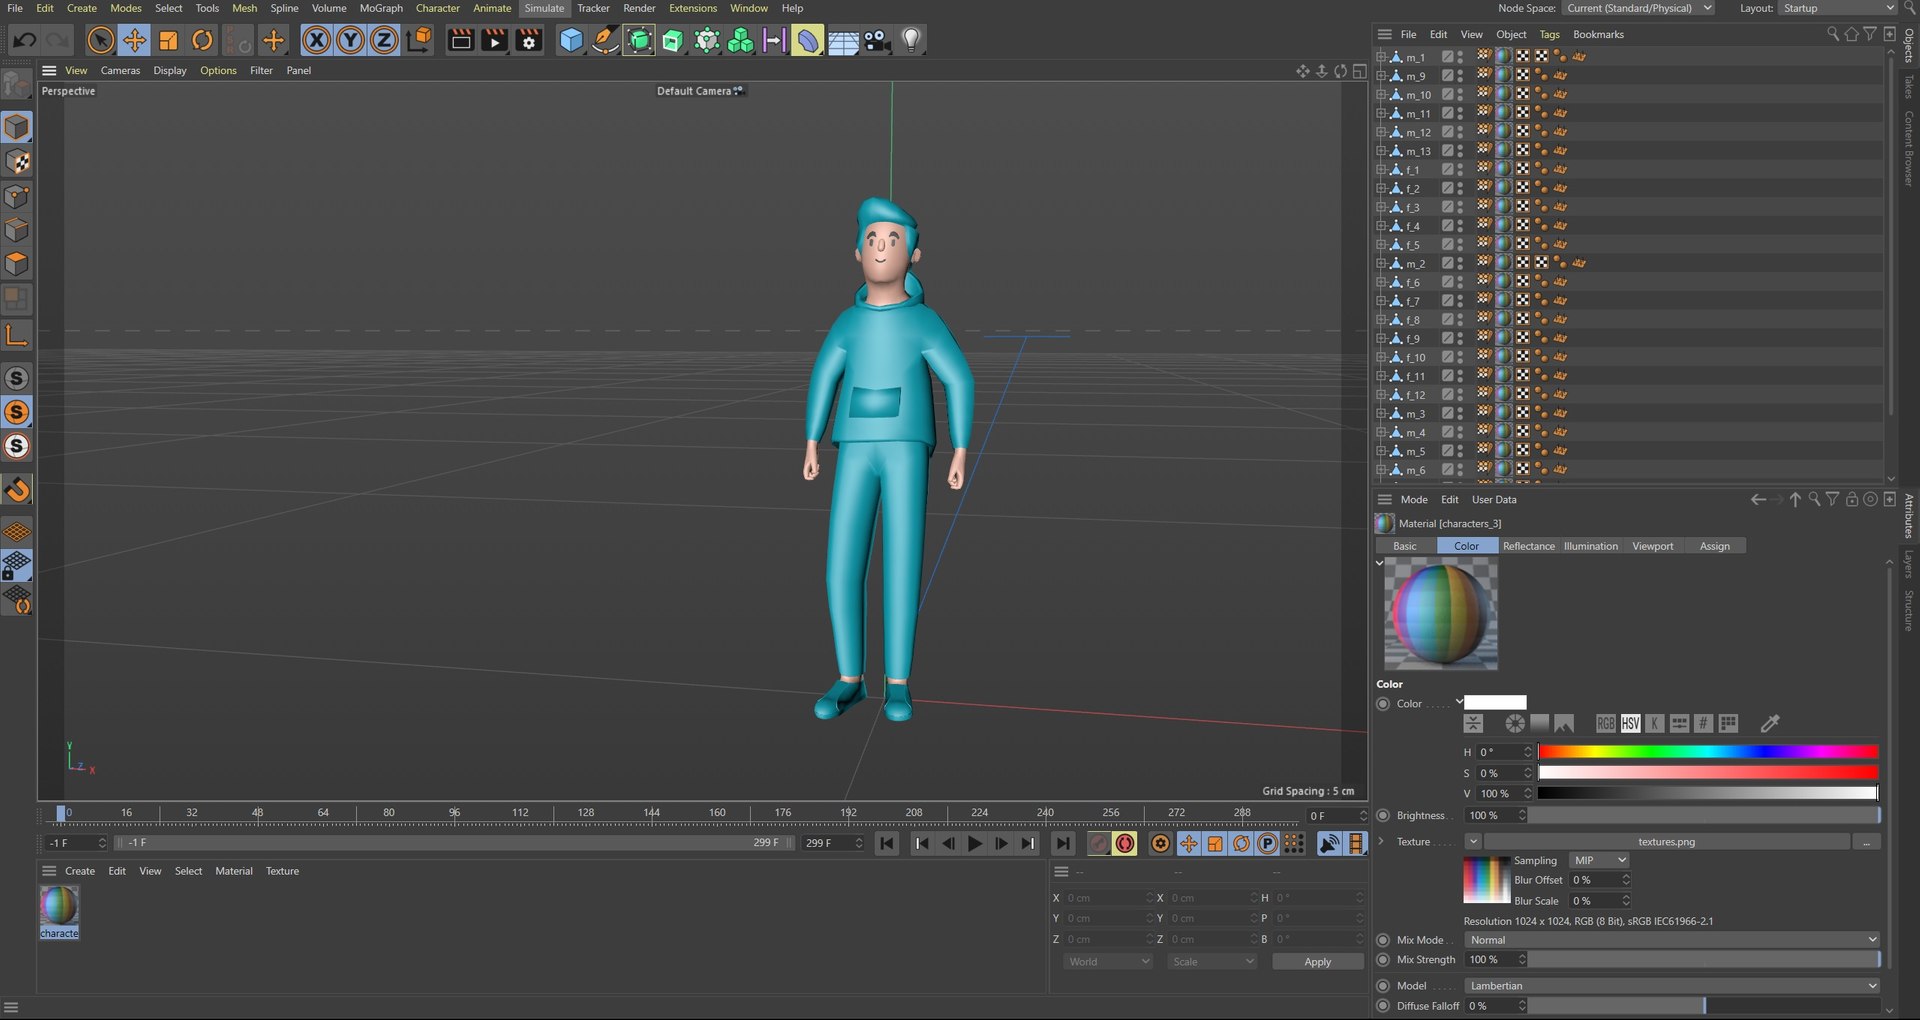
Task: Open the Mix Mode Normal dropdown
Action: tap(1672, 940)
